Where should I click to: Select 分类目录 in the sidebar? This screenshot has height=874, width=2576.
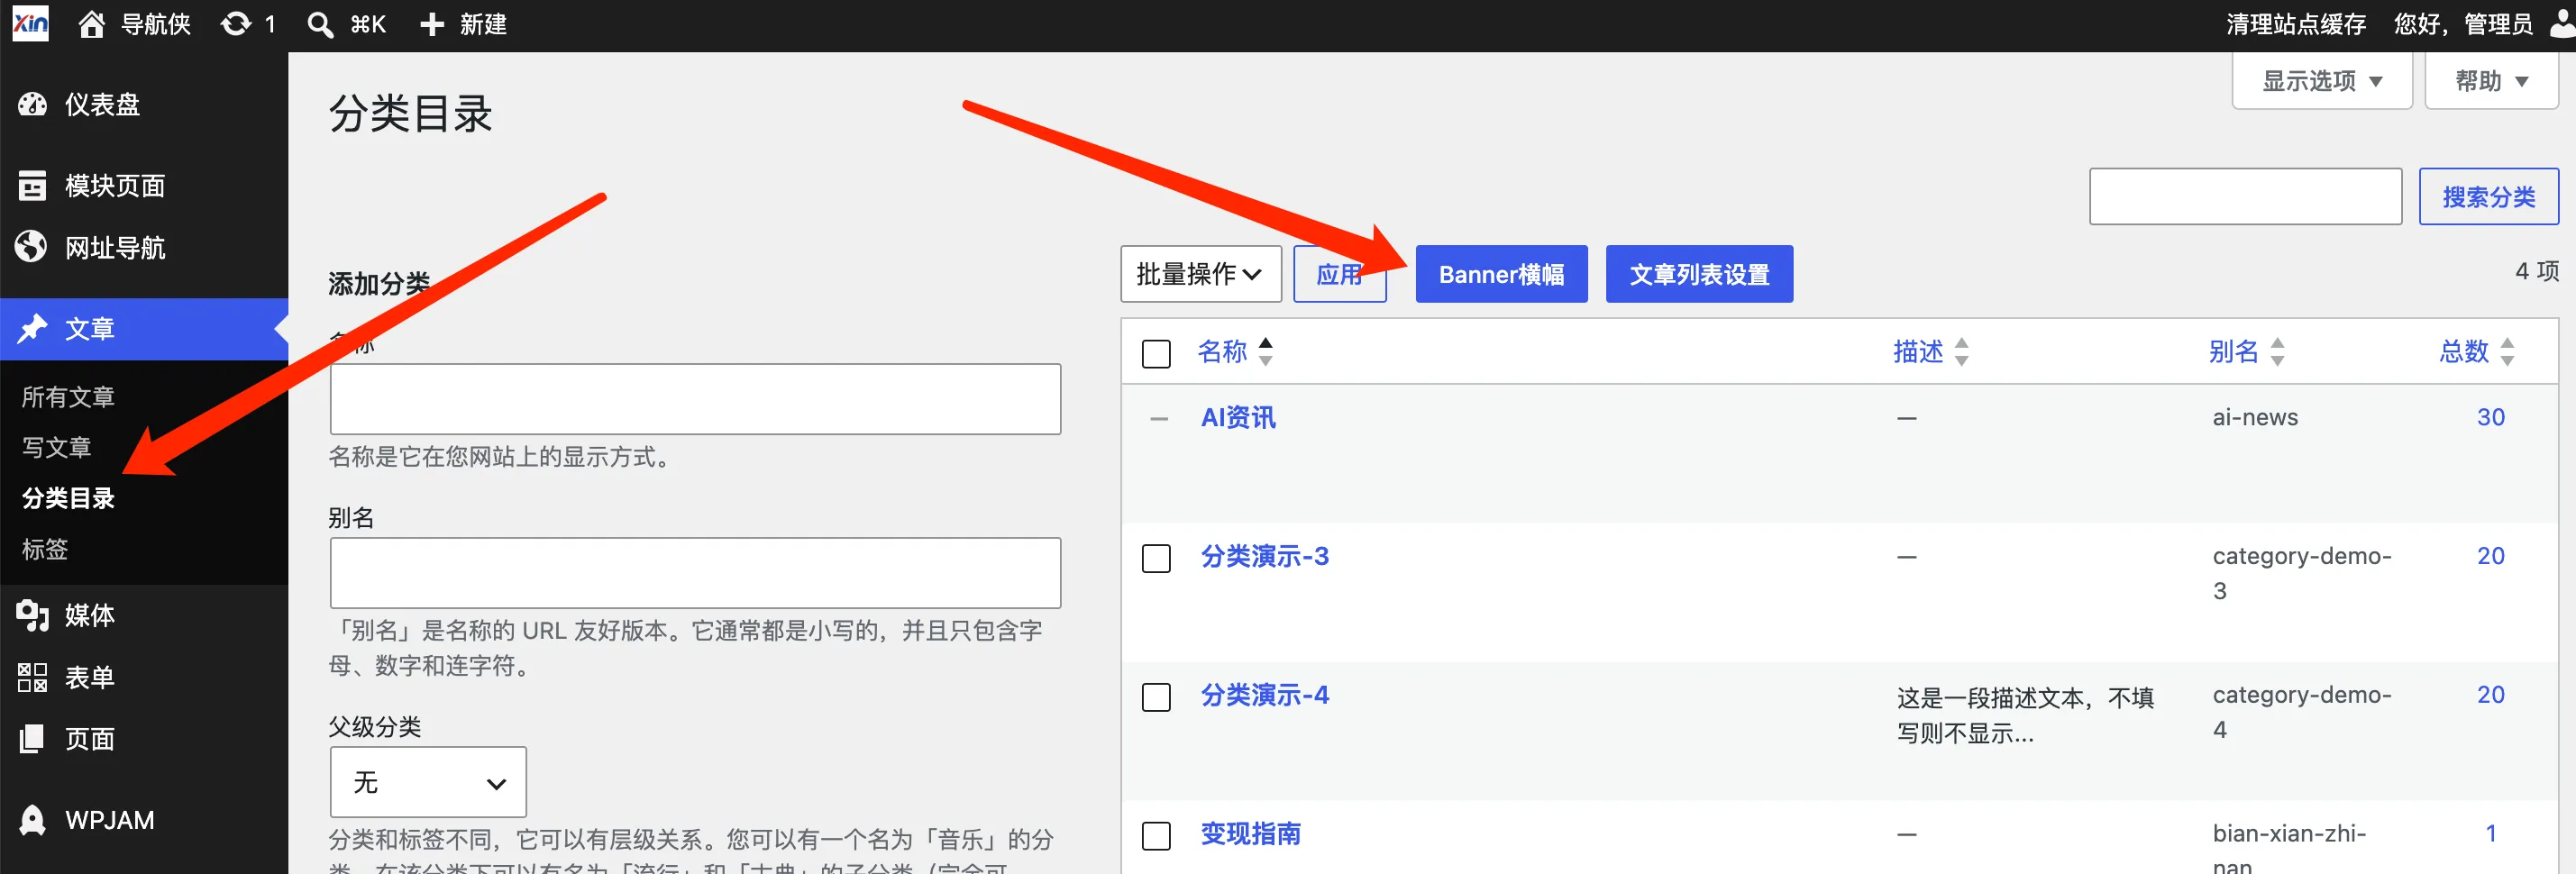point(68,498)
